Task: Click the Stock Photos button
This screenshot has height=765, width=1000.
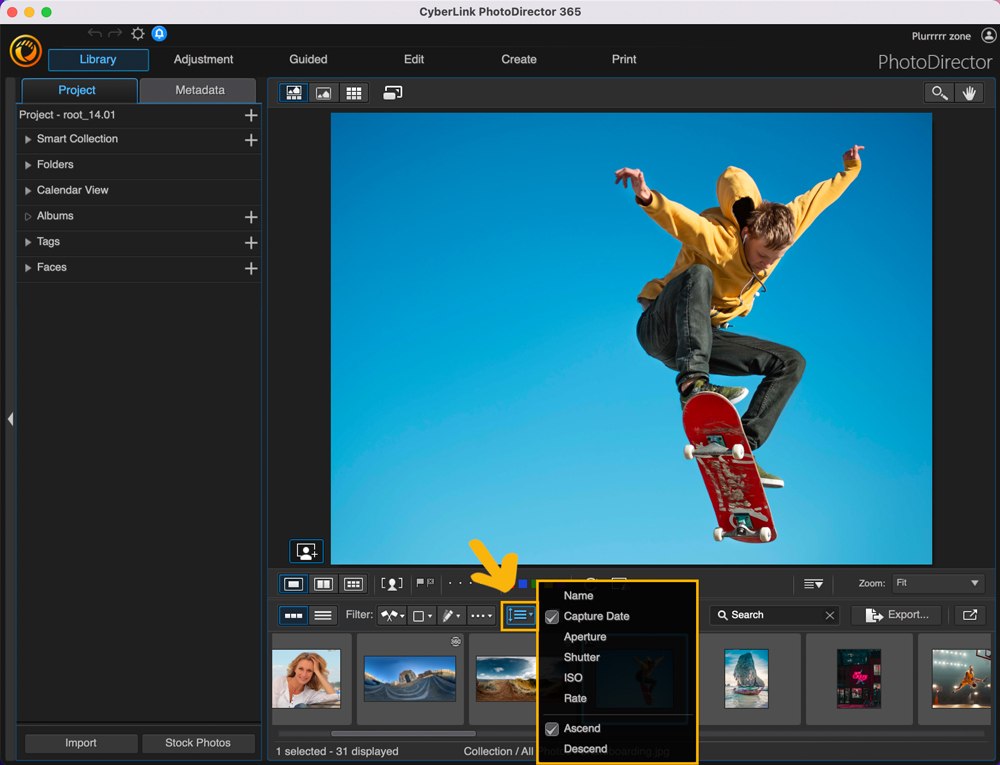Action: (x=198, y=743)
